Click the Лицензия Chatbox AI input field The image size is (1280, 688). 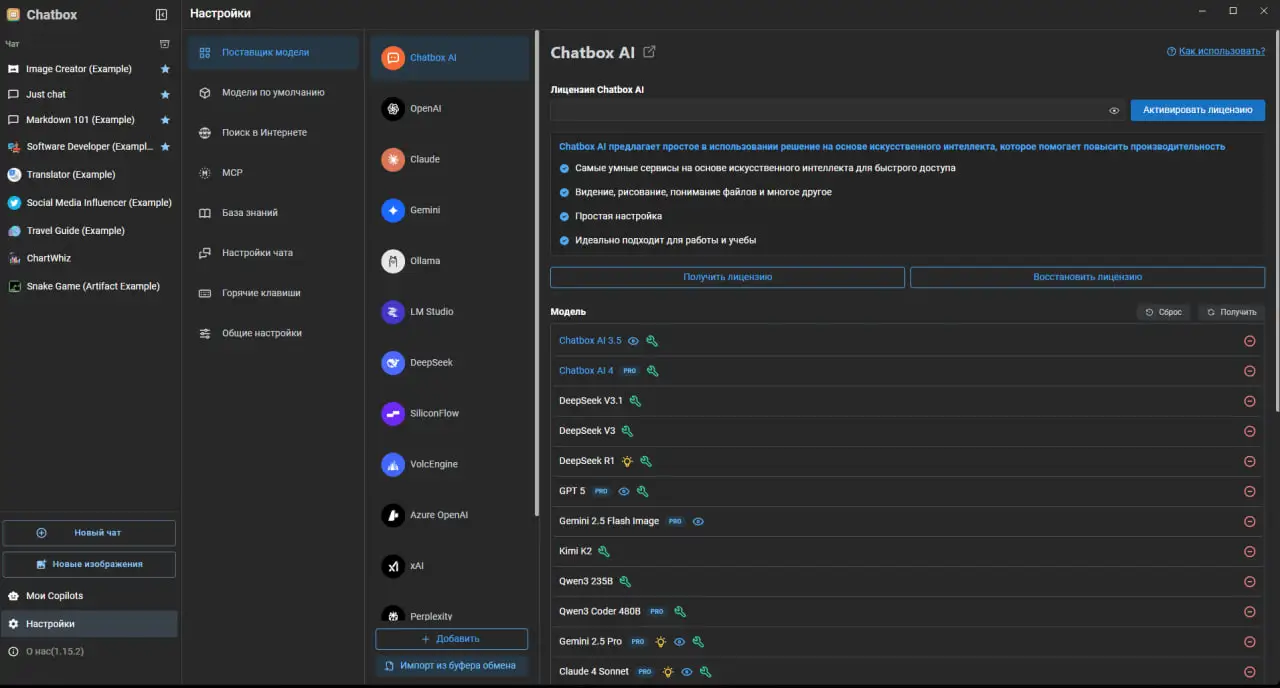click(825, 110)
